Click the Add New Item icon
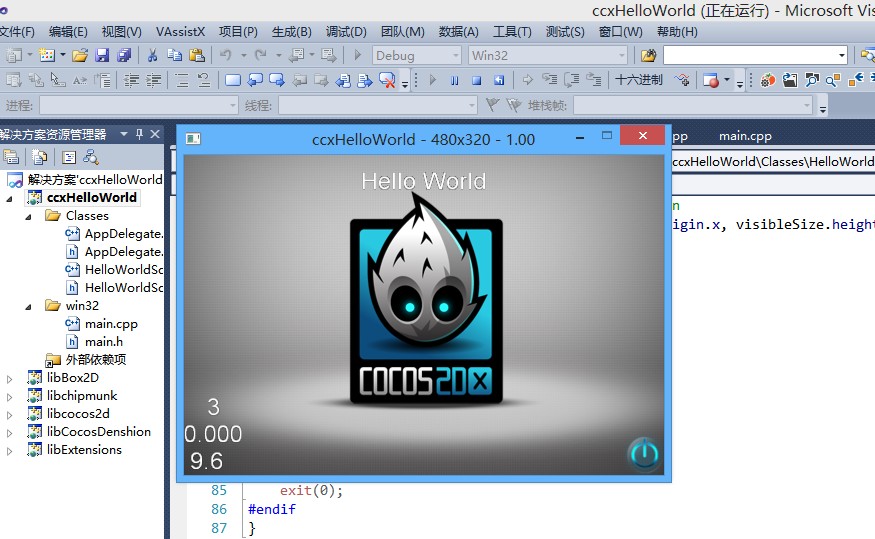Screen dimensions: 875x539 (47, 55)
